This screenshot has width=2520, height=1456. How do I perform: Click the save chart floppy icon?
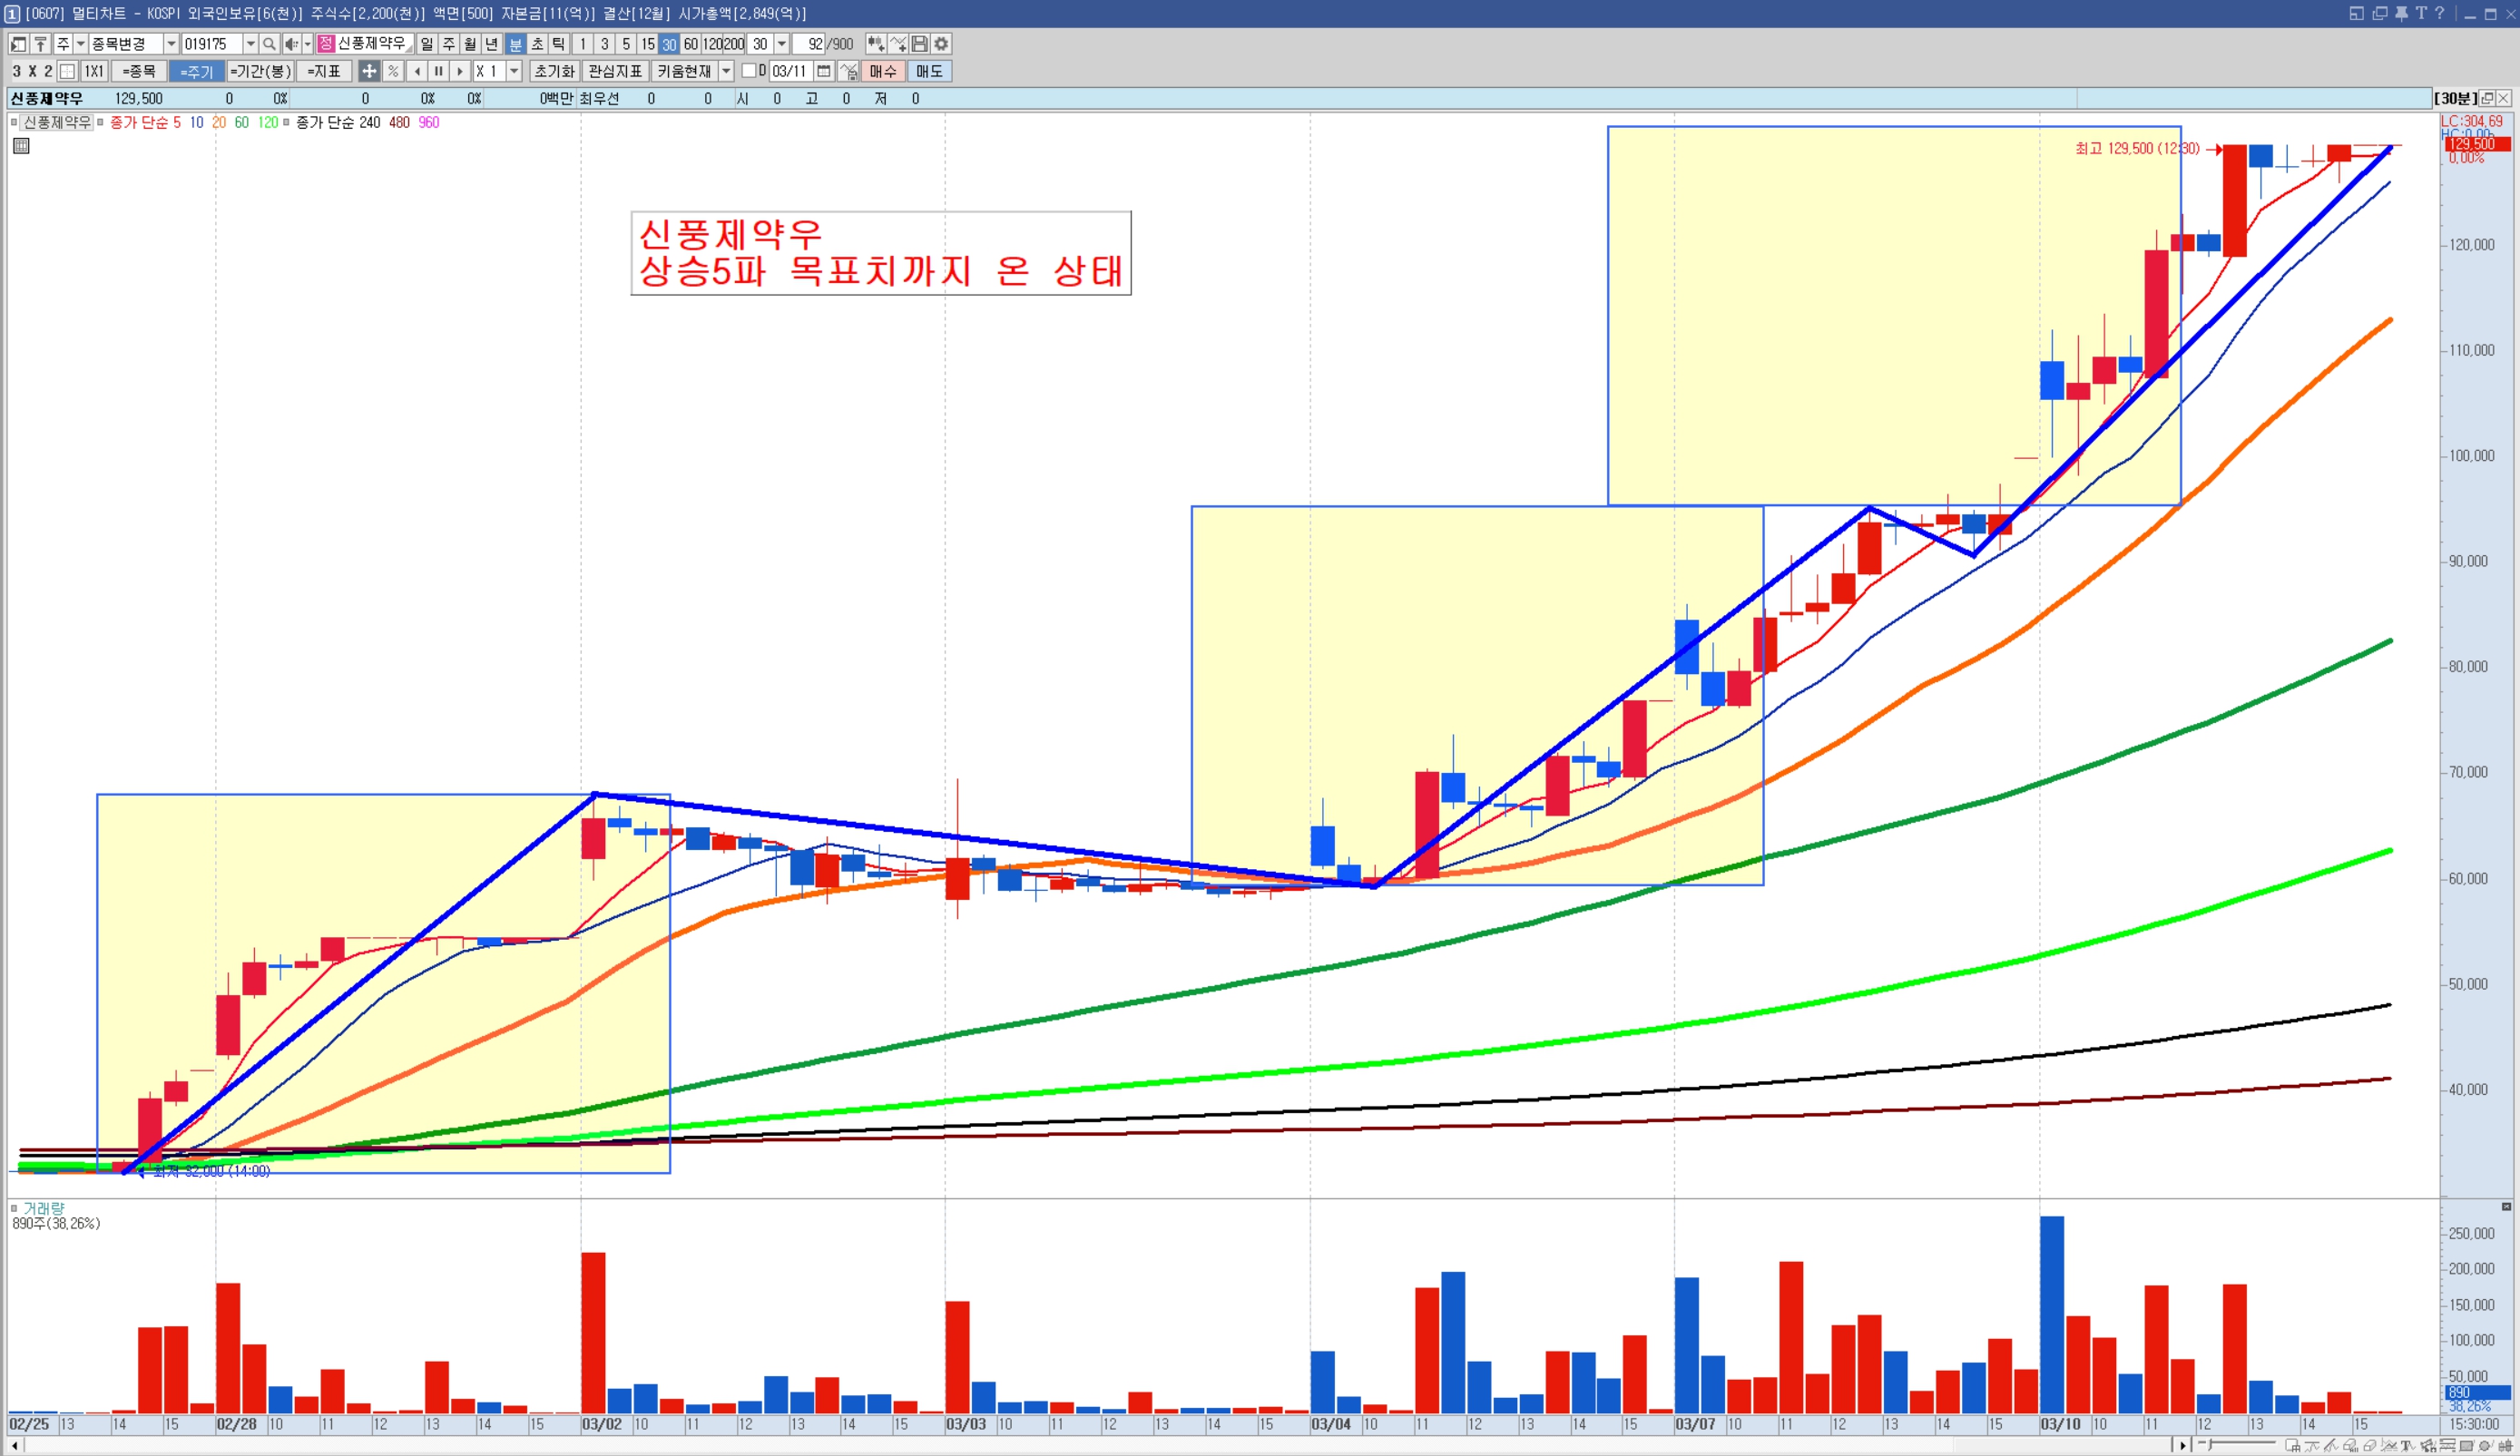(920, 44)
